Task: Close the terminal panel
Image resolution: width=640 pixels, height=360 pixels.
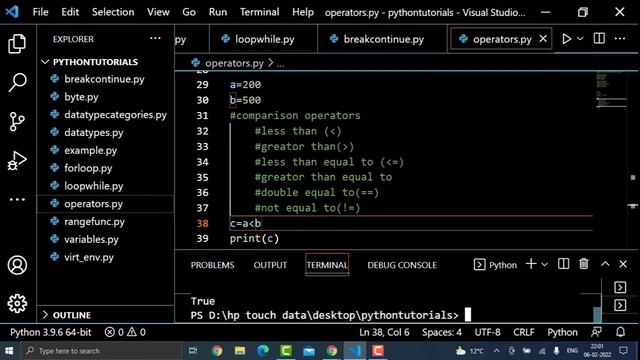Action: coord(623,264)
